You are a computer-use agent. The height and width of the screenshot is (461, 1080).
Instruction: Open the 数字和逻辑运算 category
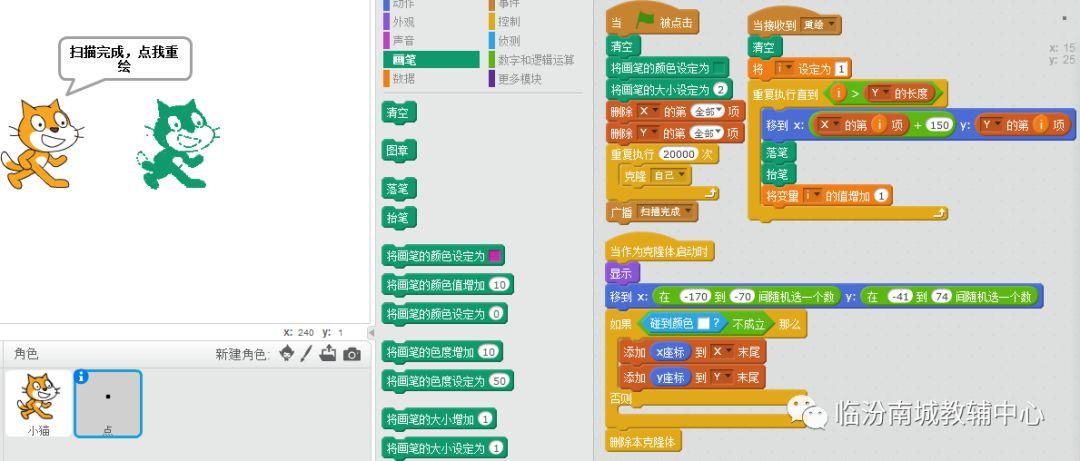tap(531, 60)
